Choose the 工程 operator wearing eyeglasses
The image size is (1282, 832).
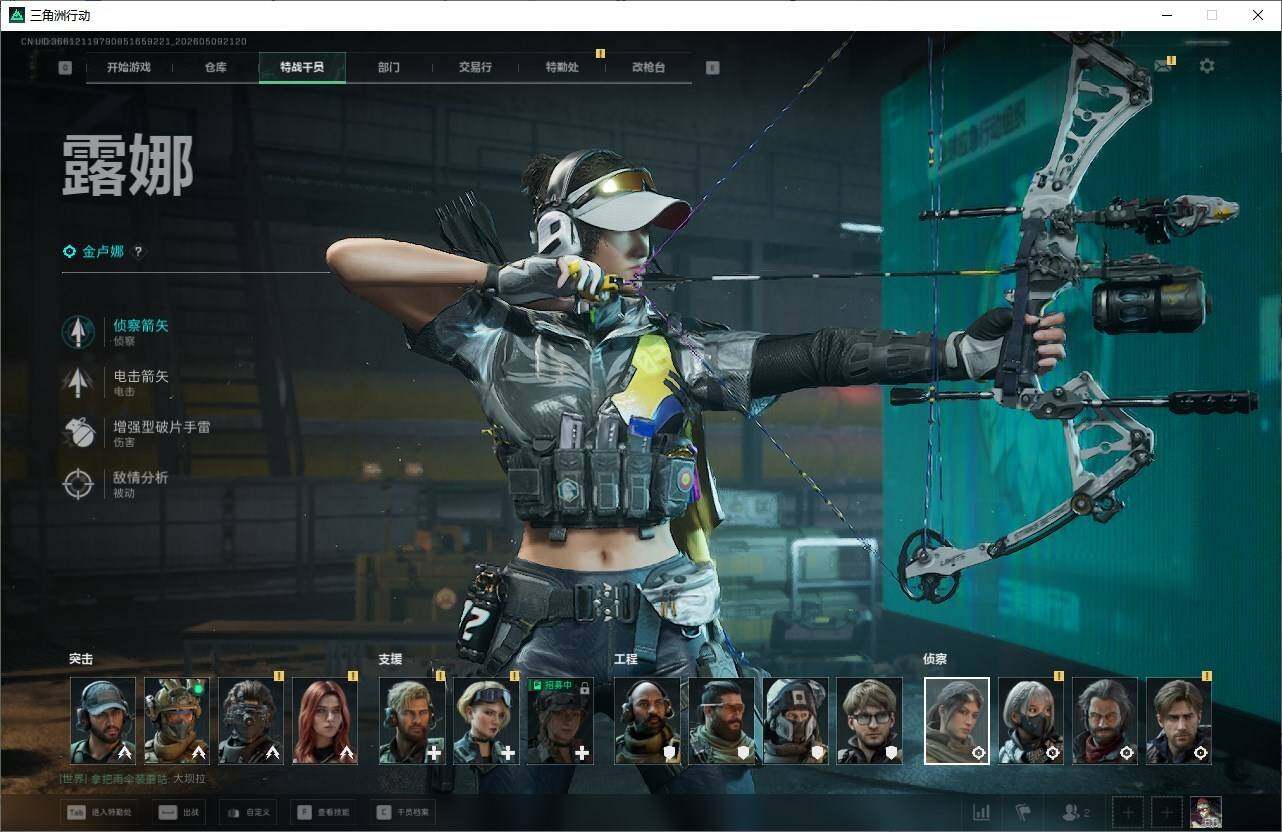[869, 721]
